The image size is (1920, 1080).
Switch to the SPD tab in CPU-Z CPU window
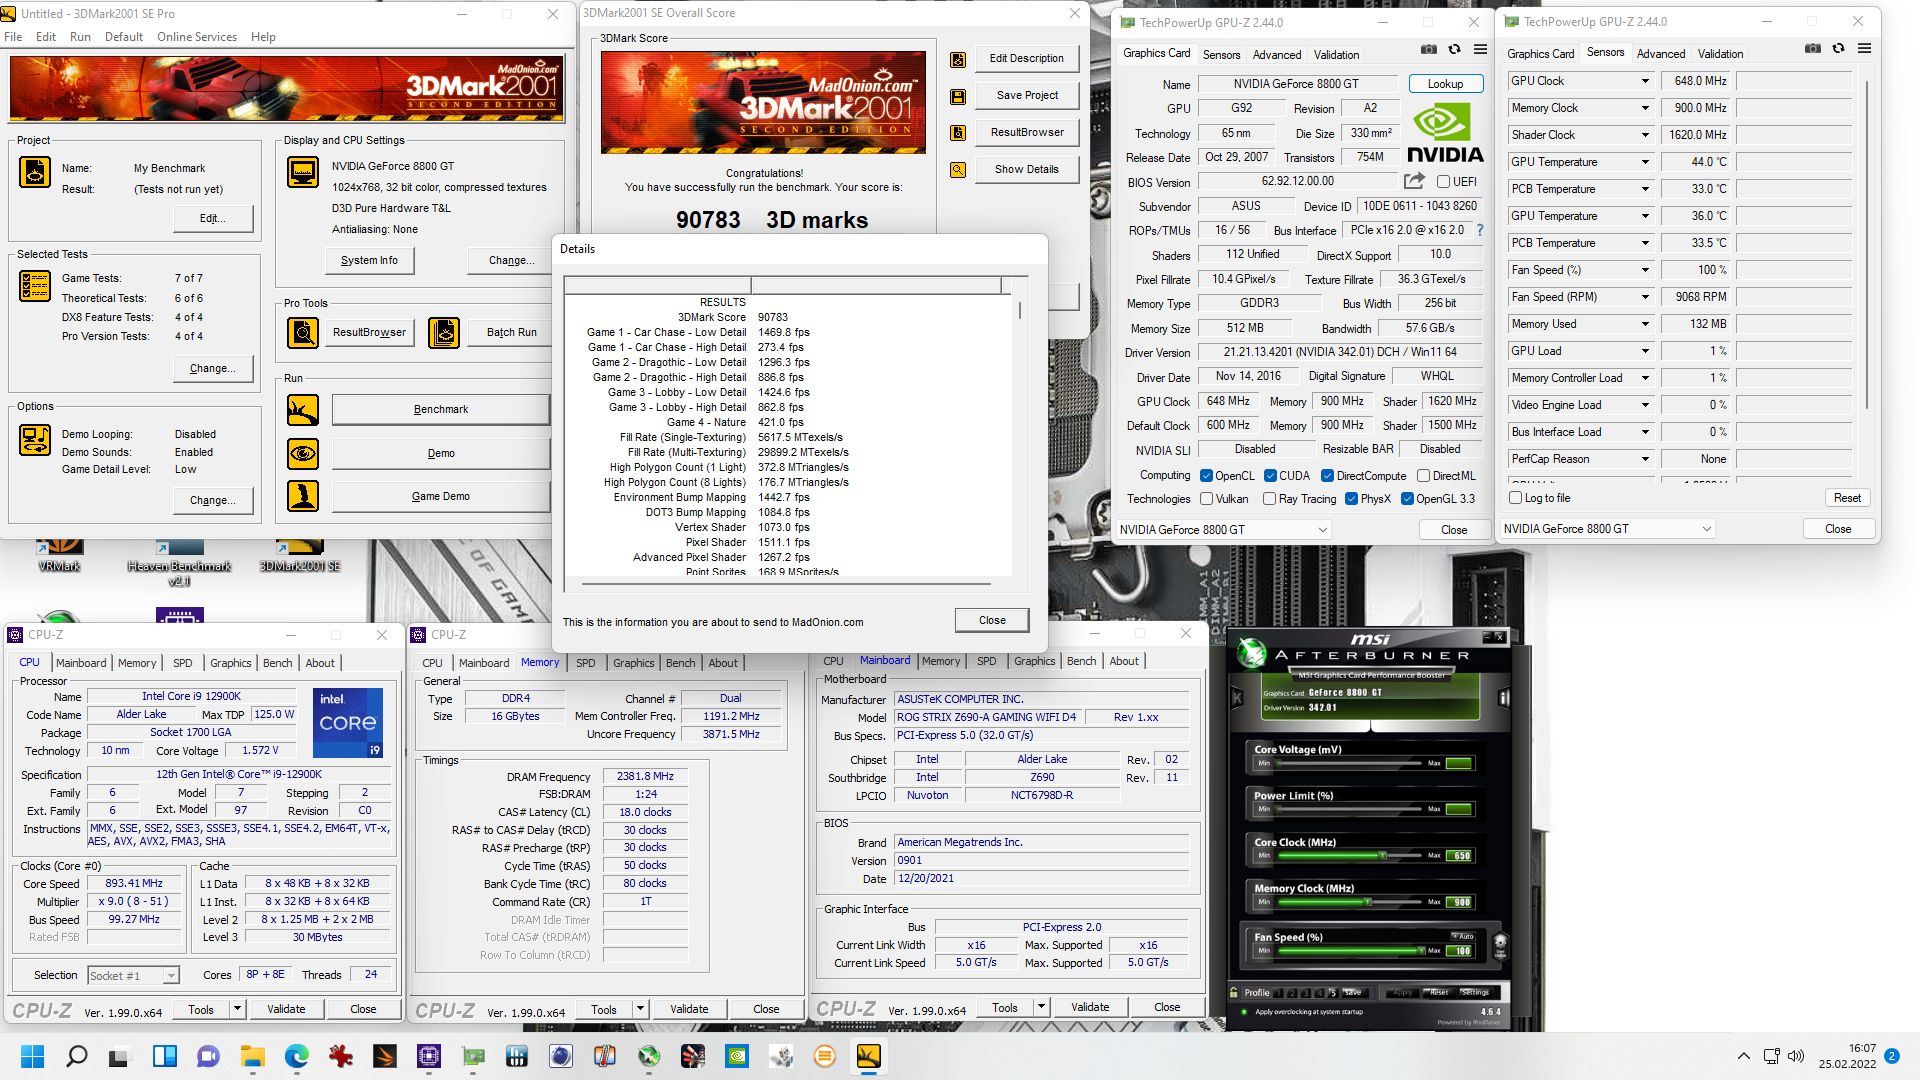click(182, 663)
